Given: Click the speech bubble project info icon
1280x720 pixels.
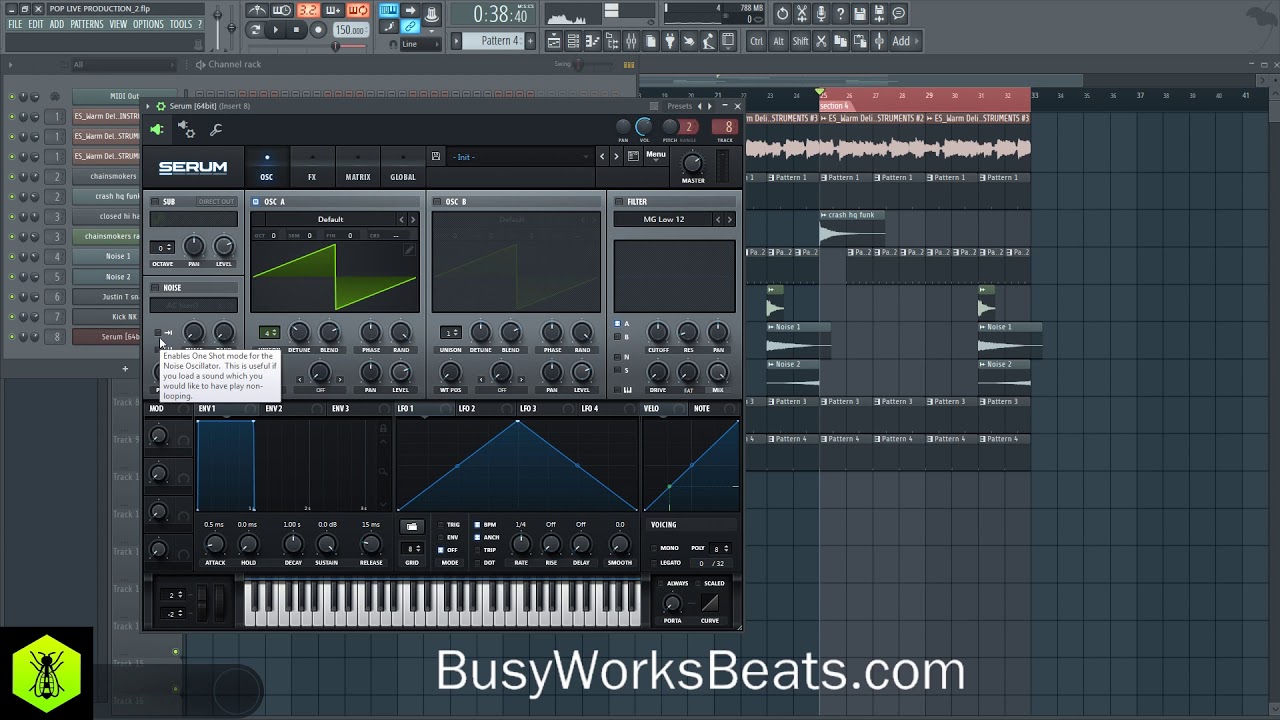Looking at the screenshot, I should point(899,13).
